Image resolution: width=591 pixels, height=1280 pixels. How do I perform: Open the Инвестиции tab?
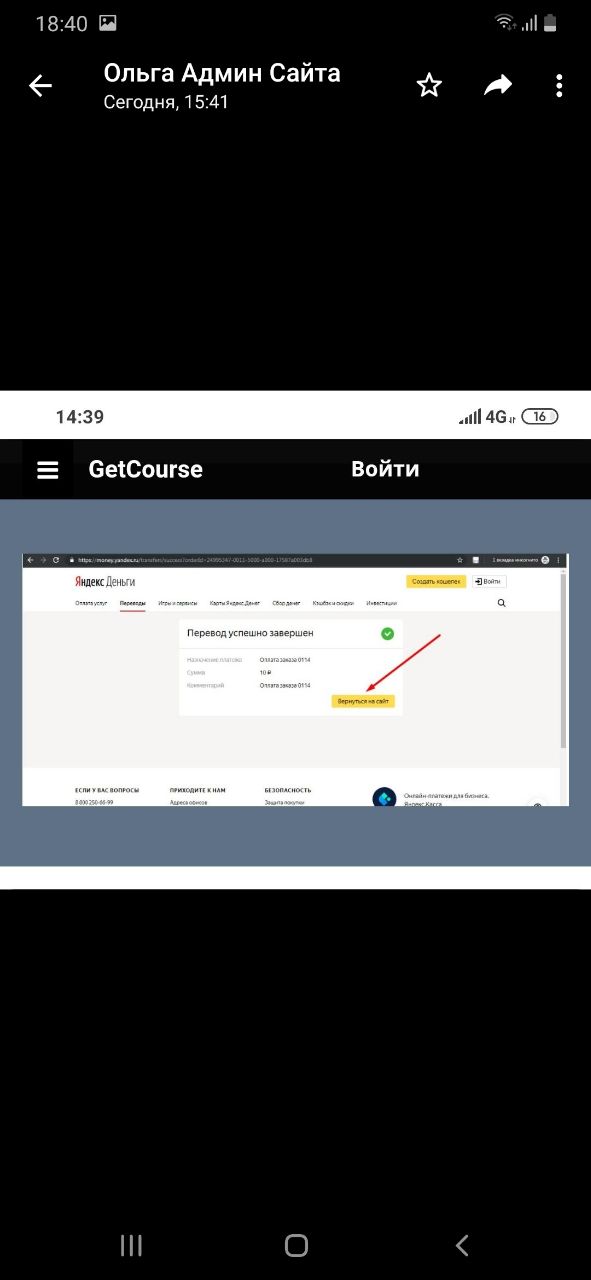pos(381,604)
